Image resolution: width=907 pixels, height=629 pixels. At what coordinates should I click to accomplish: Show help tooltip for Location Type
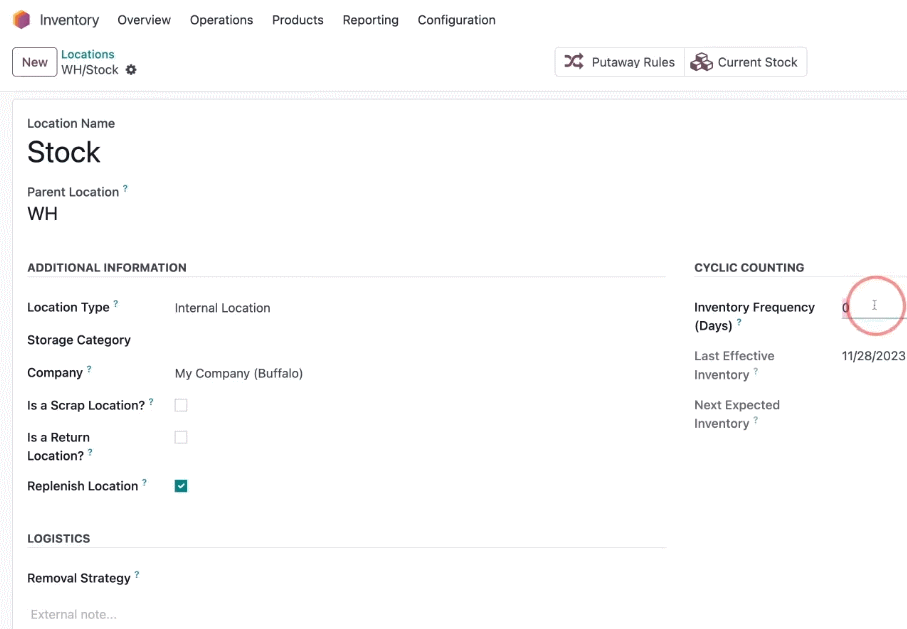116,303
